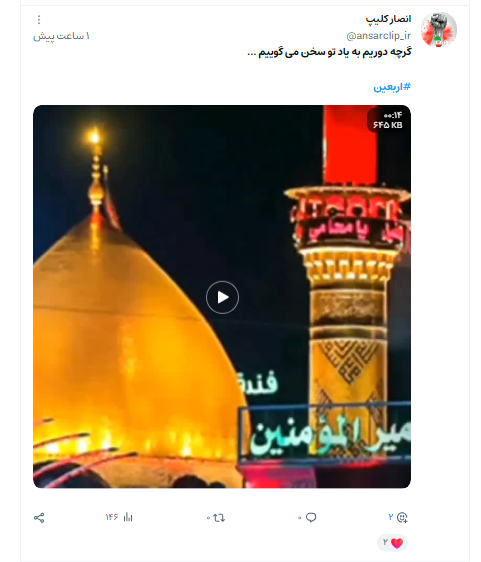Click the display name انصار کلیپ
The image size is (481, 562).
pyautogui.click(x=388, y=19)
